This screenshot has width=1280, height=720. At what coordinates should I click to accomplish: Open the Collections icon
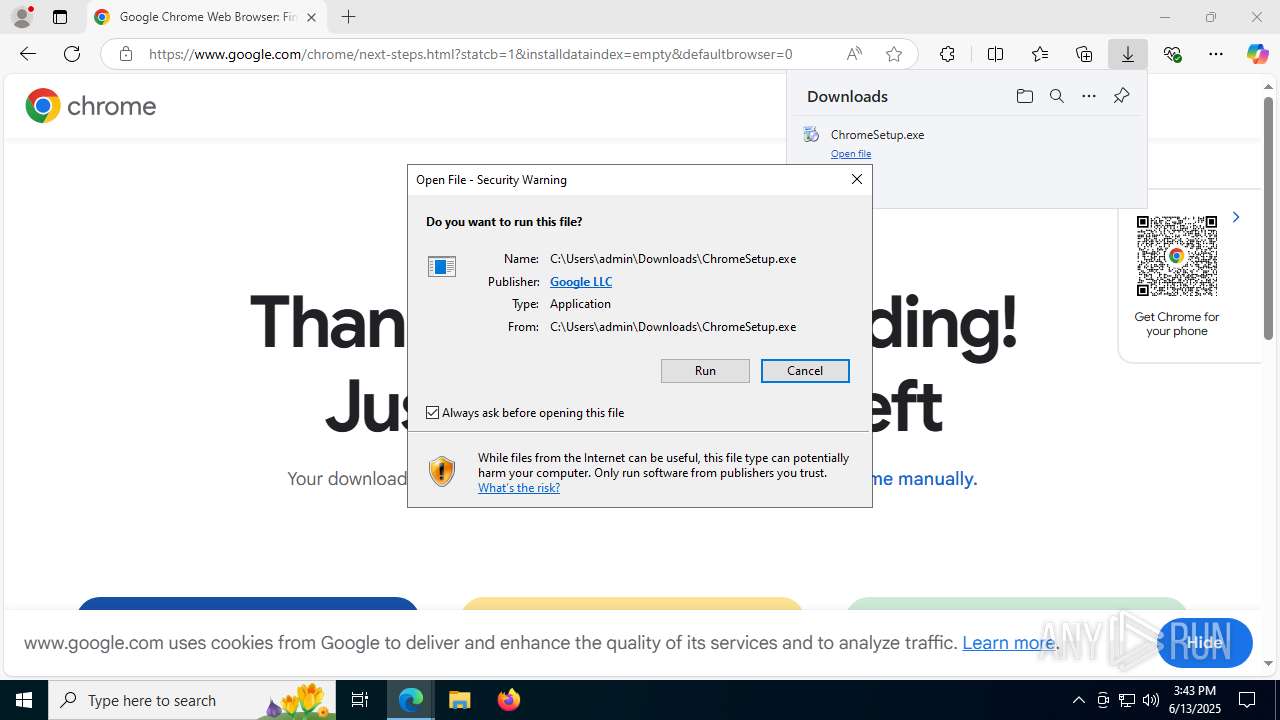coord(1084,54)
